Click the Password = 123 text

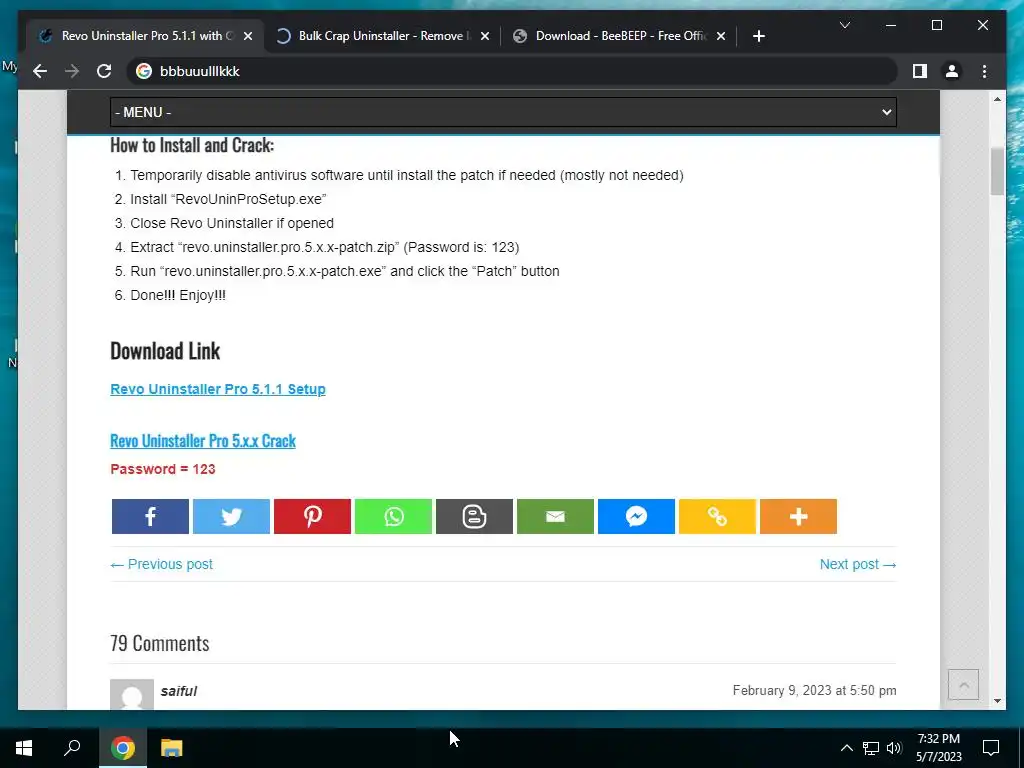[x=163, y=469]
